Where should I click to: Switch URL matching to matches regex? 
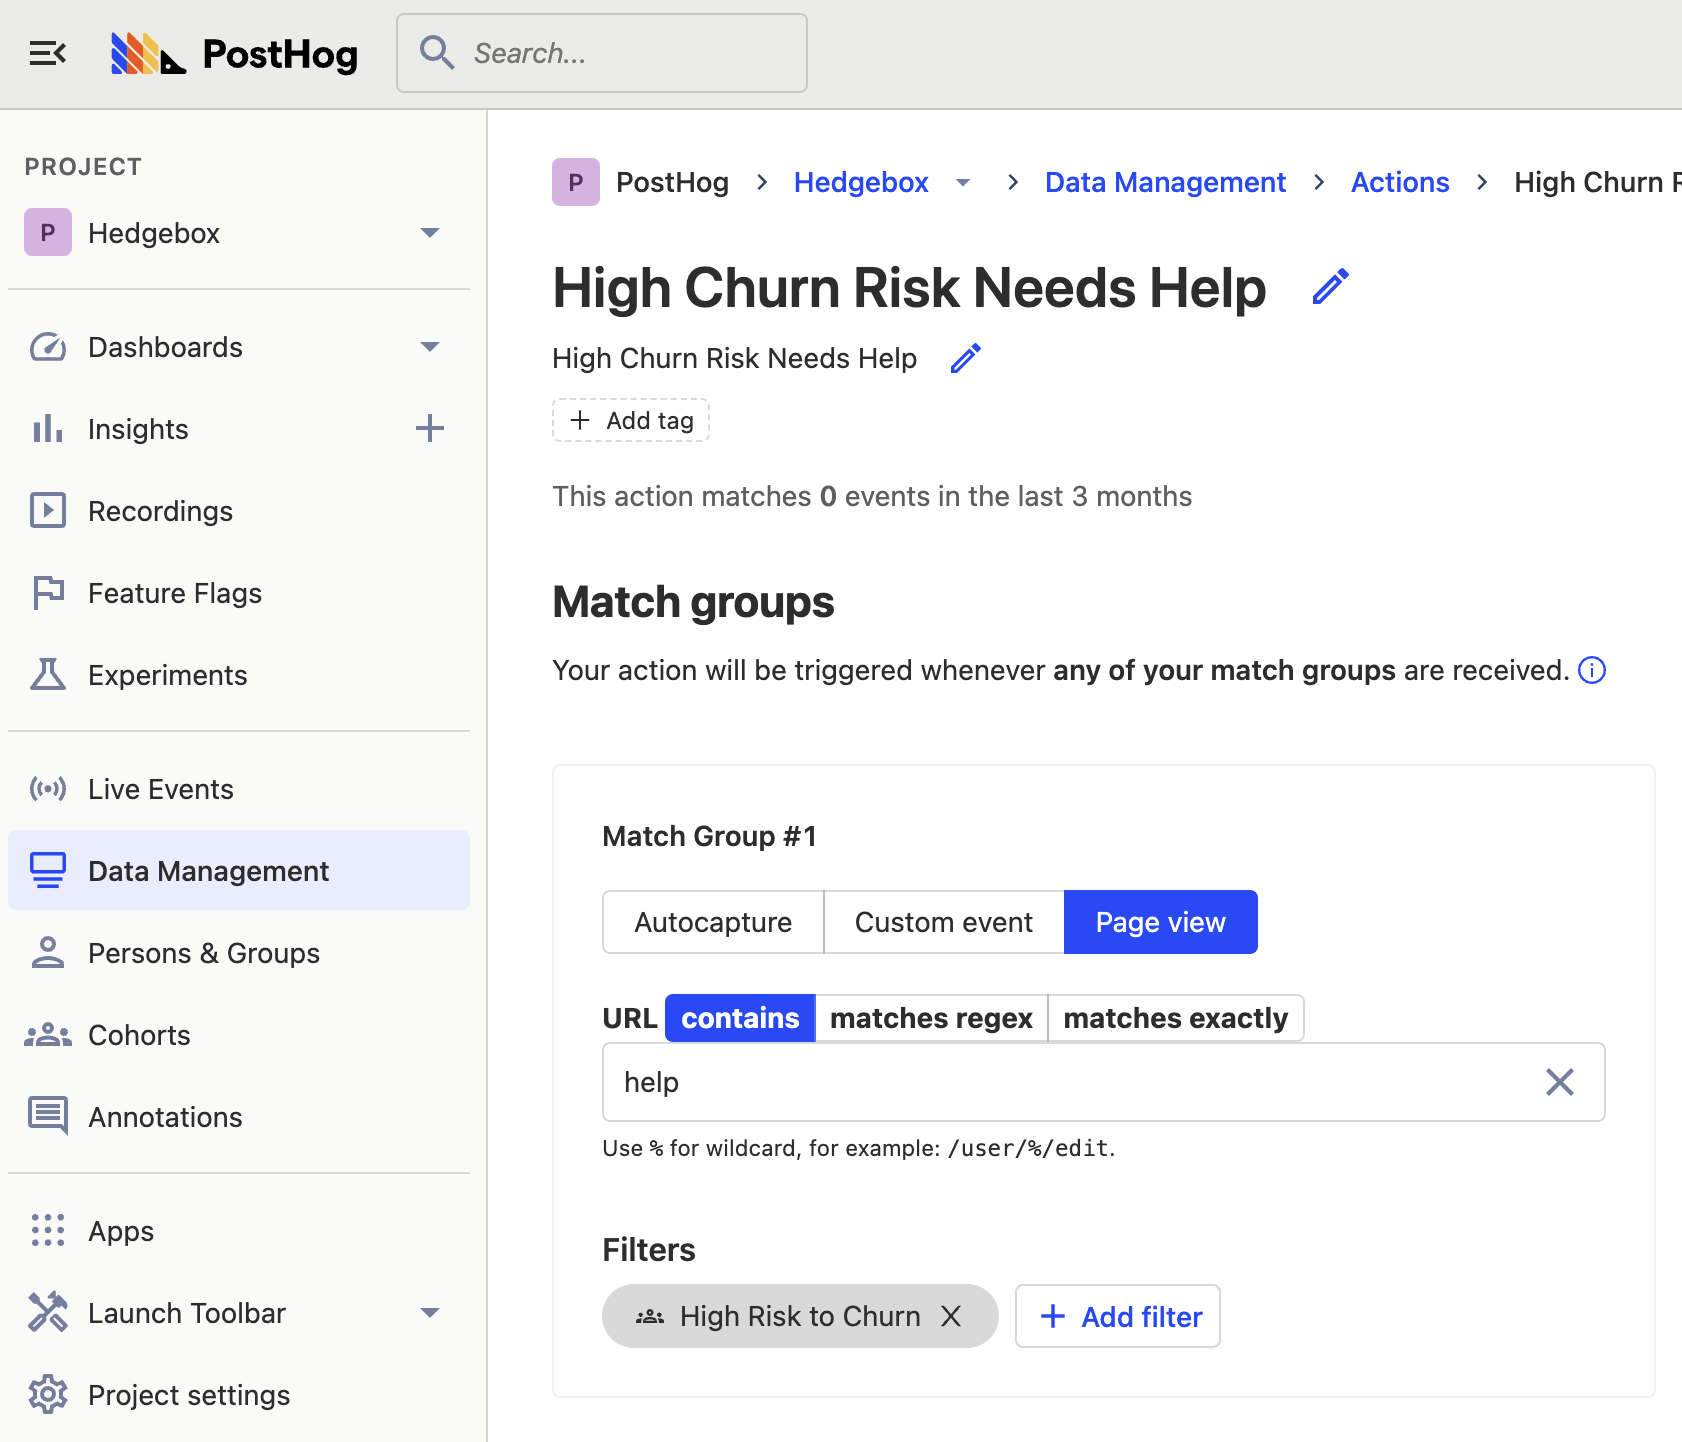[931, 1017]
